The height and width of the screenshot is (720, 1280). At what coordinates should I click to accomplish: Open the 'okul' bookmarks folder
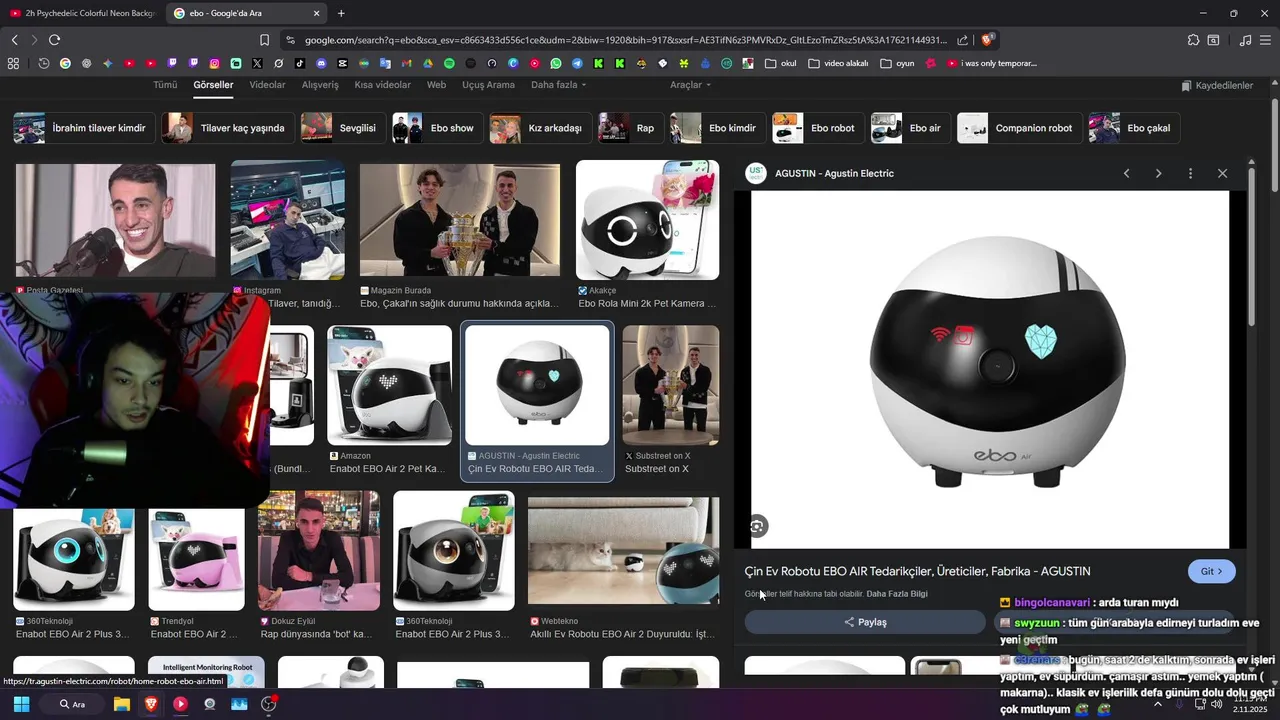pyautogui.click(x=781, y=63)
